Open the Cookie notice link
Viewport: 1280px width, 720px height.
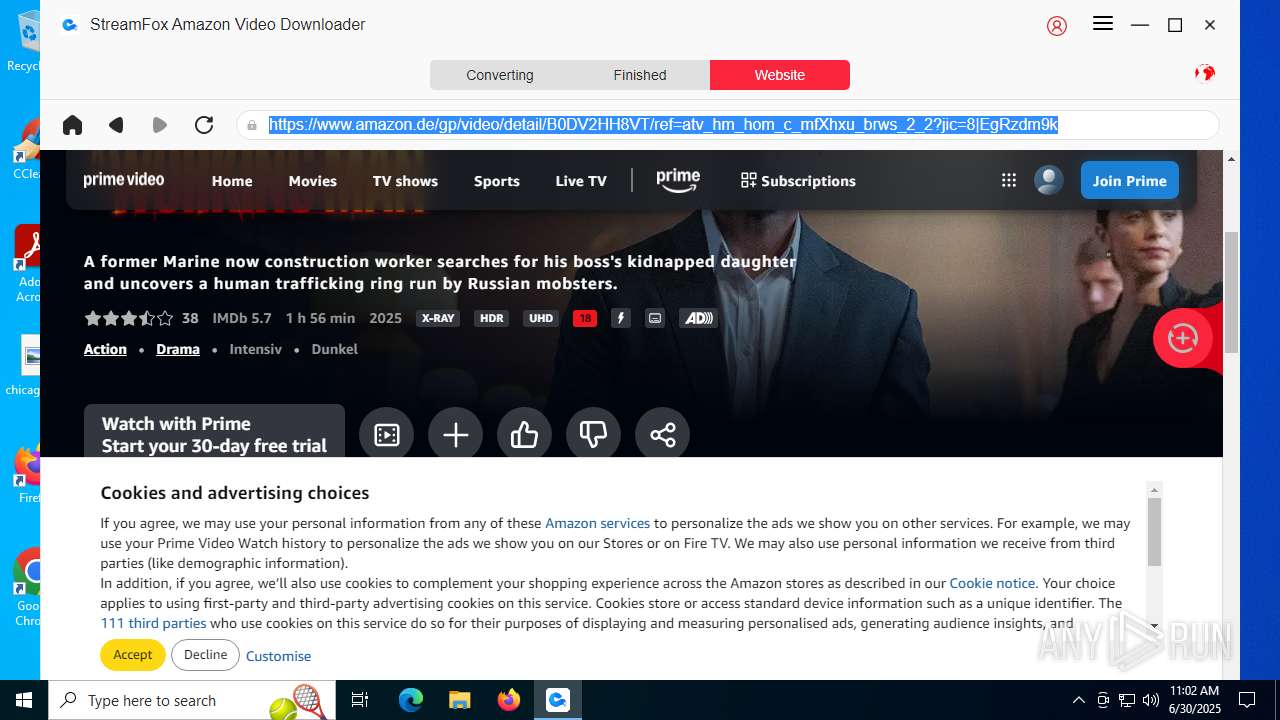click(x=992, y=583)
